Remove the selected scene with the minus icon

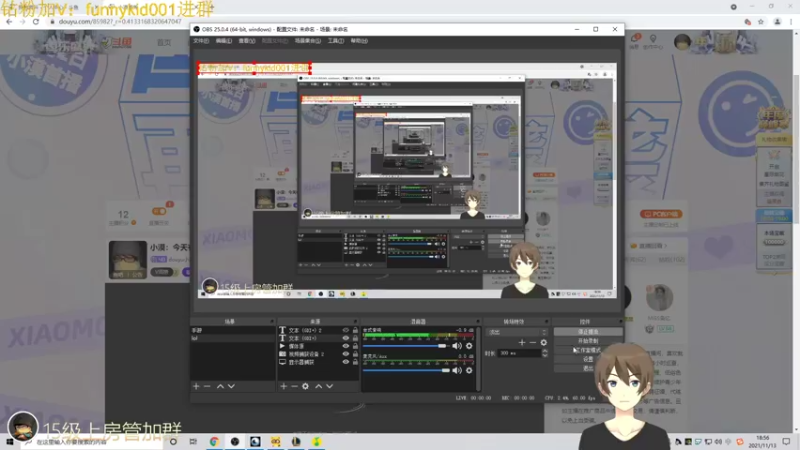tap(207, 386)
